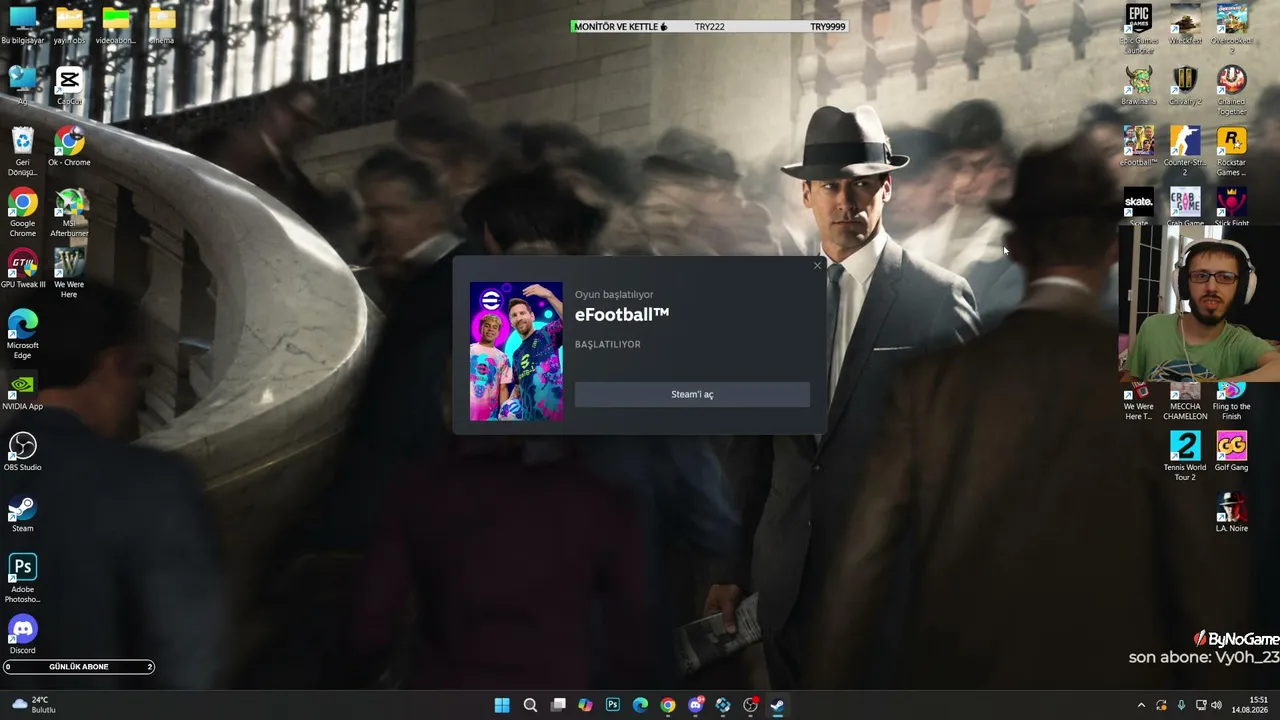Select the Geri Dönüşüm recycle bin icon
Viewport: 1280px width, 720px height.
pos(22,151)
